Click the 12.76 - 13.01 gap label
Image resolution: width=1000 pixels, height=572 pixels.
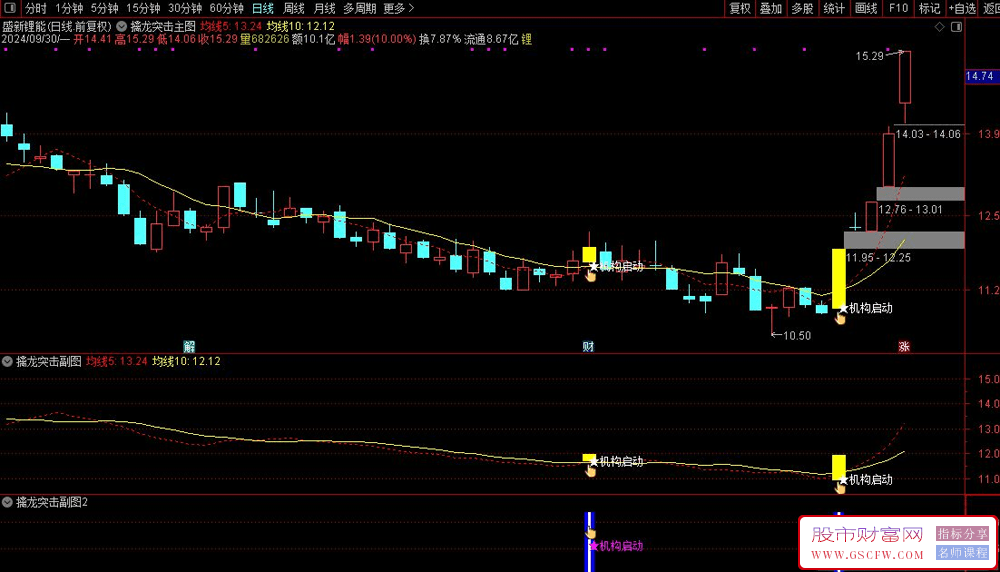(x=910, y=209)
